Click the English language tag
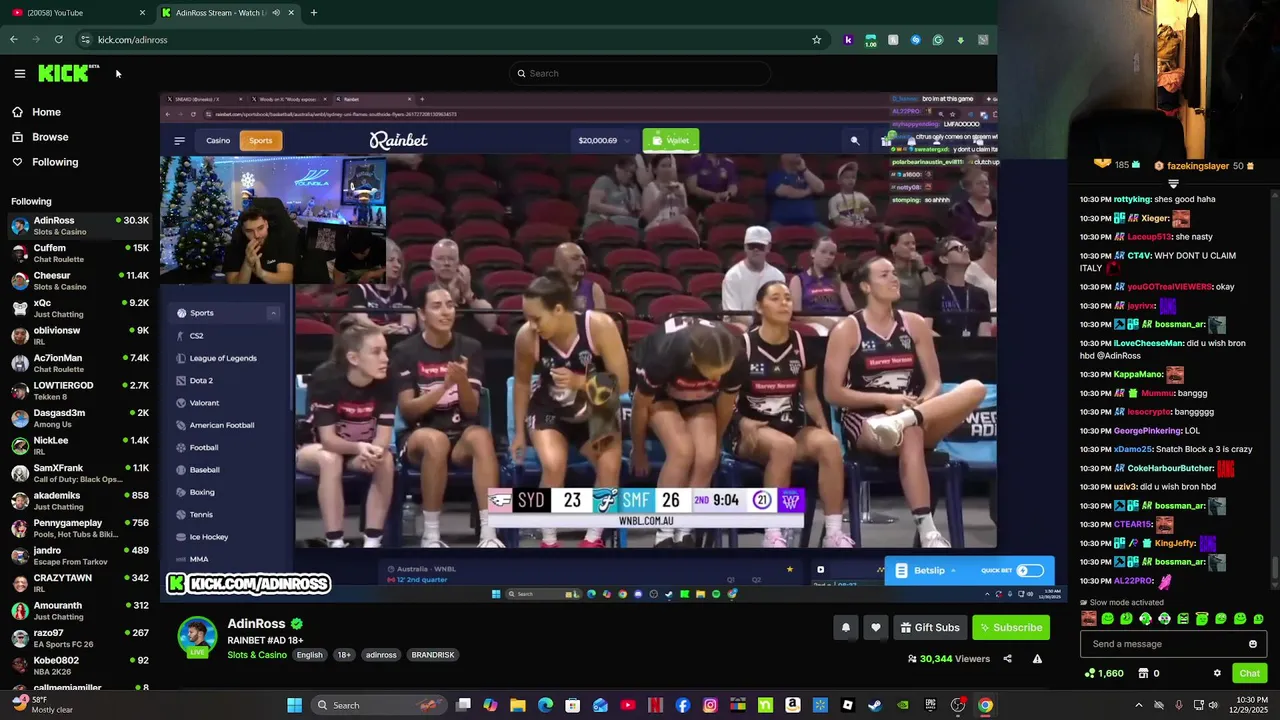Viewport: 1280px width, 720px height. pyautogui.click(x=309, y=655)
